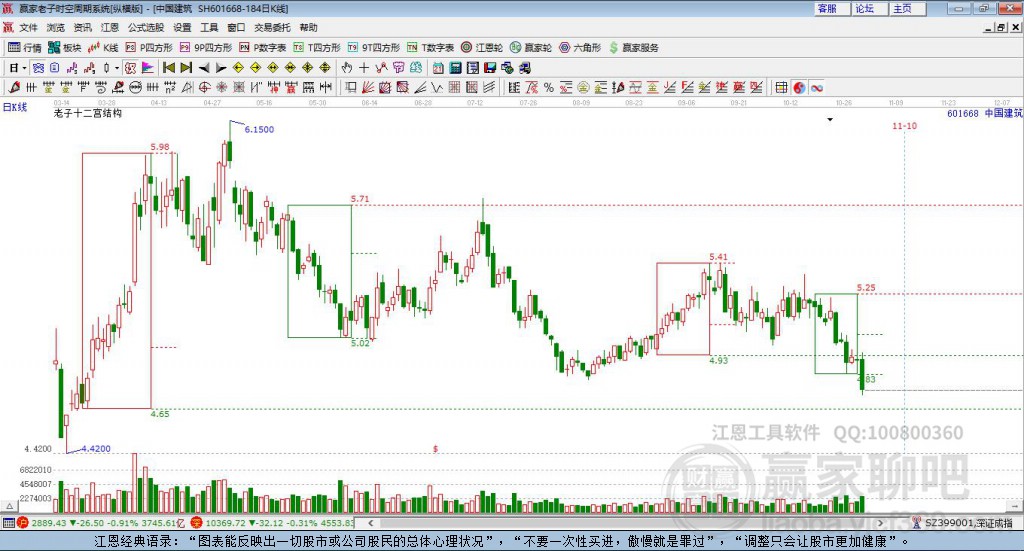The height and width of the screenshot is (551, 1024).
Task: Click the status bar scroll right arrow
Action: (880, 523)
